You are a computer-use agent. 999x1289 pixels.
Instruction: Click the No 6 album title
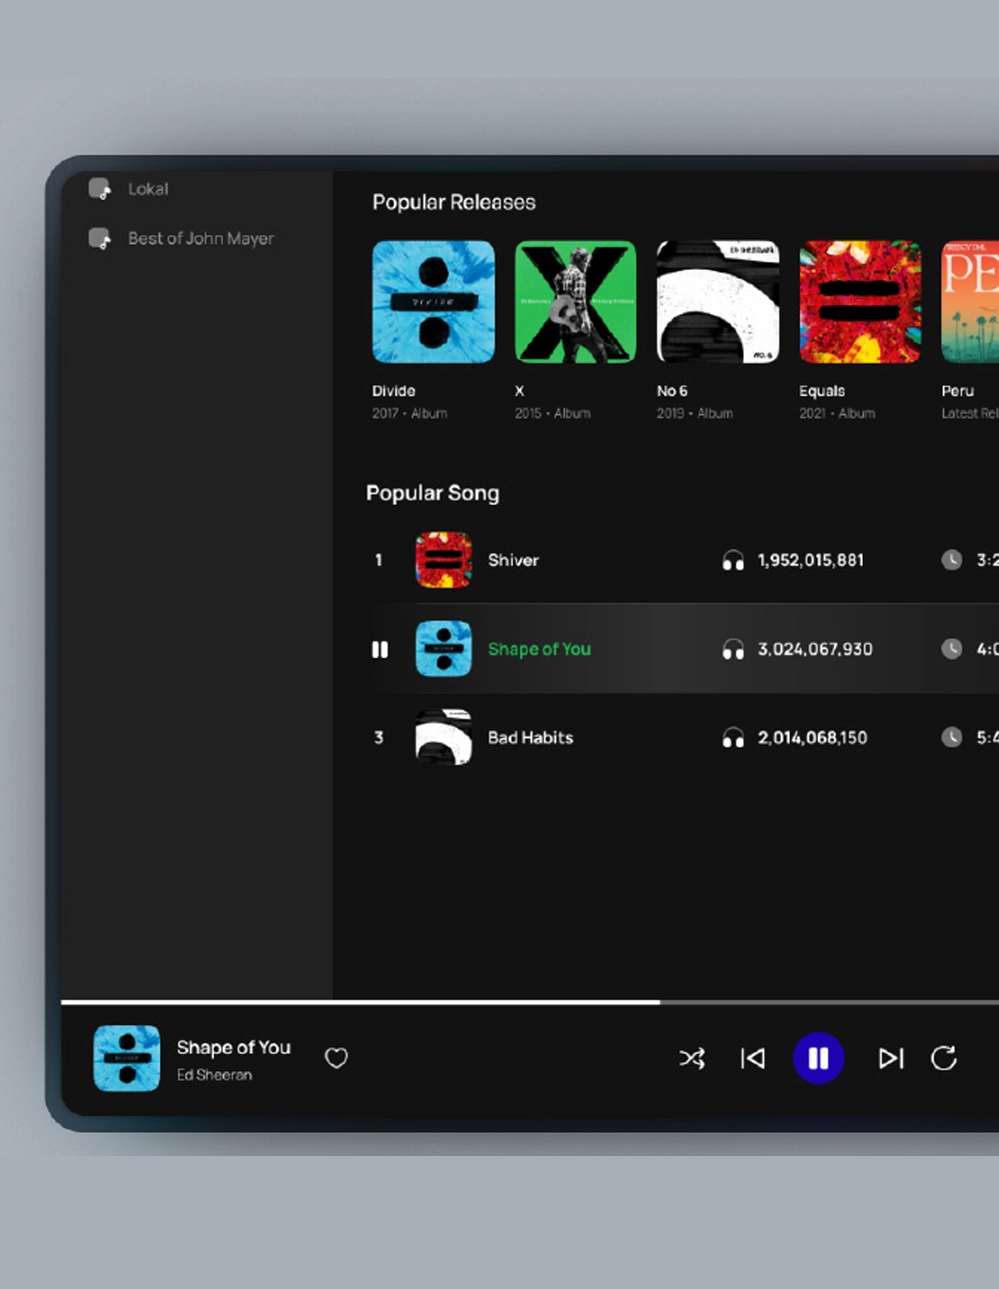click(672, 391)
